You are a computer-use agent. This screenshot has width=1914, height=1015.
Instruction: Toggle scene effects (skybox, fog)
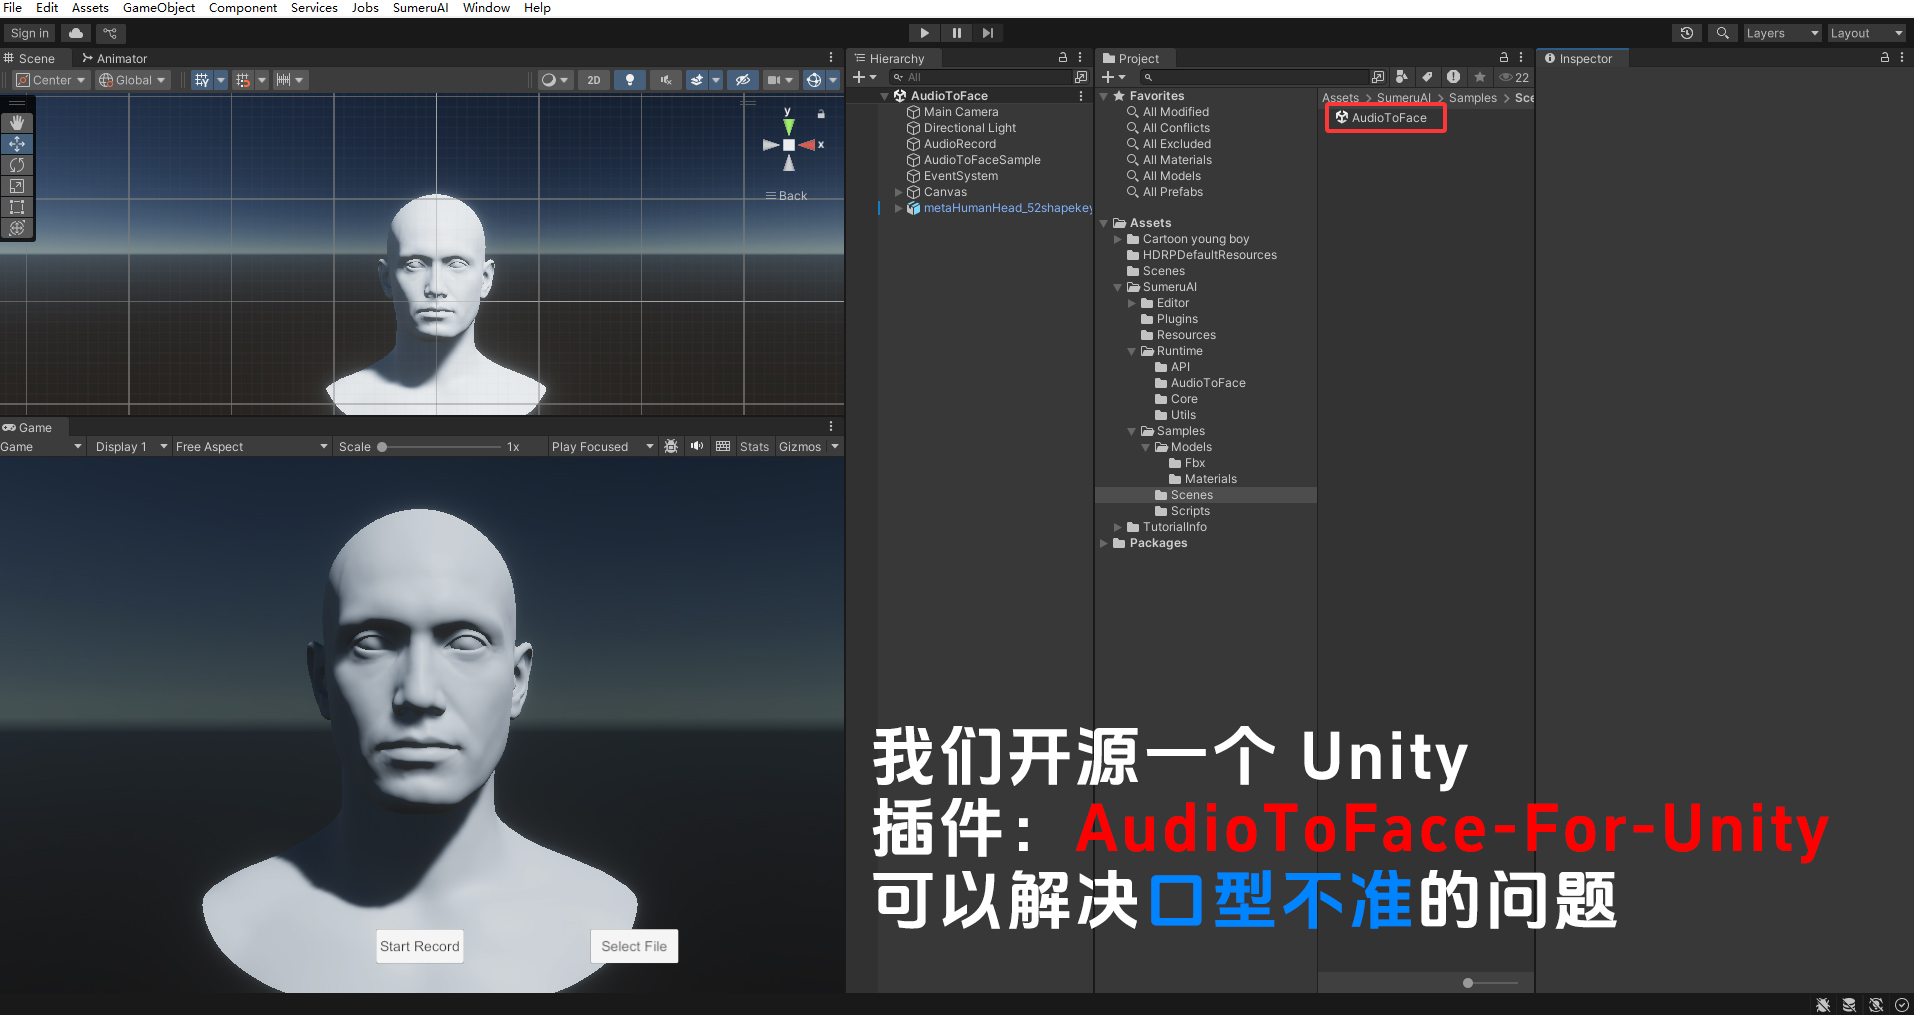click(x=697, y=80)
